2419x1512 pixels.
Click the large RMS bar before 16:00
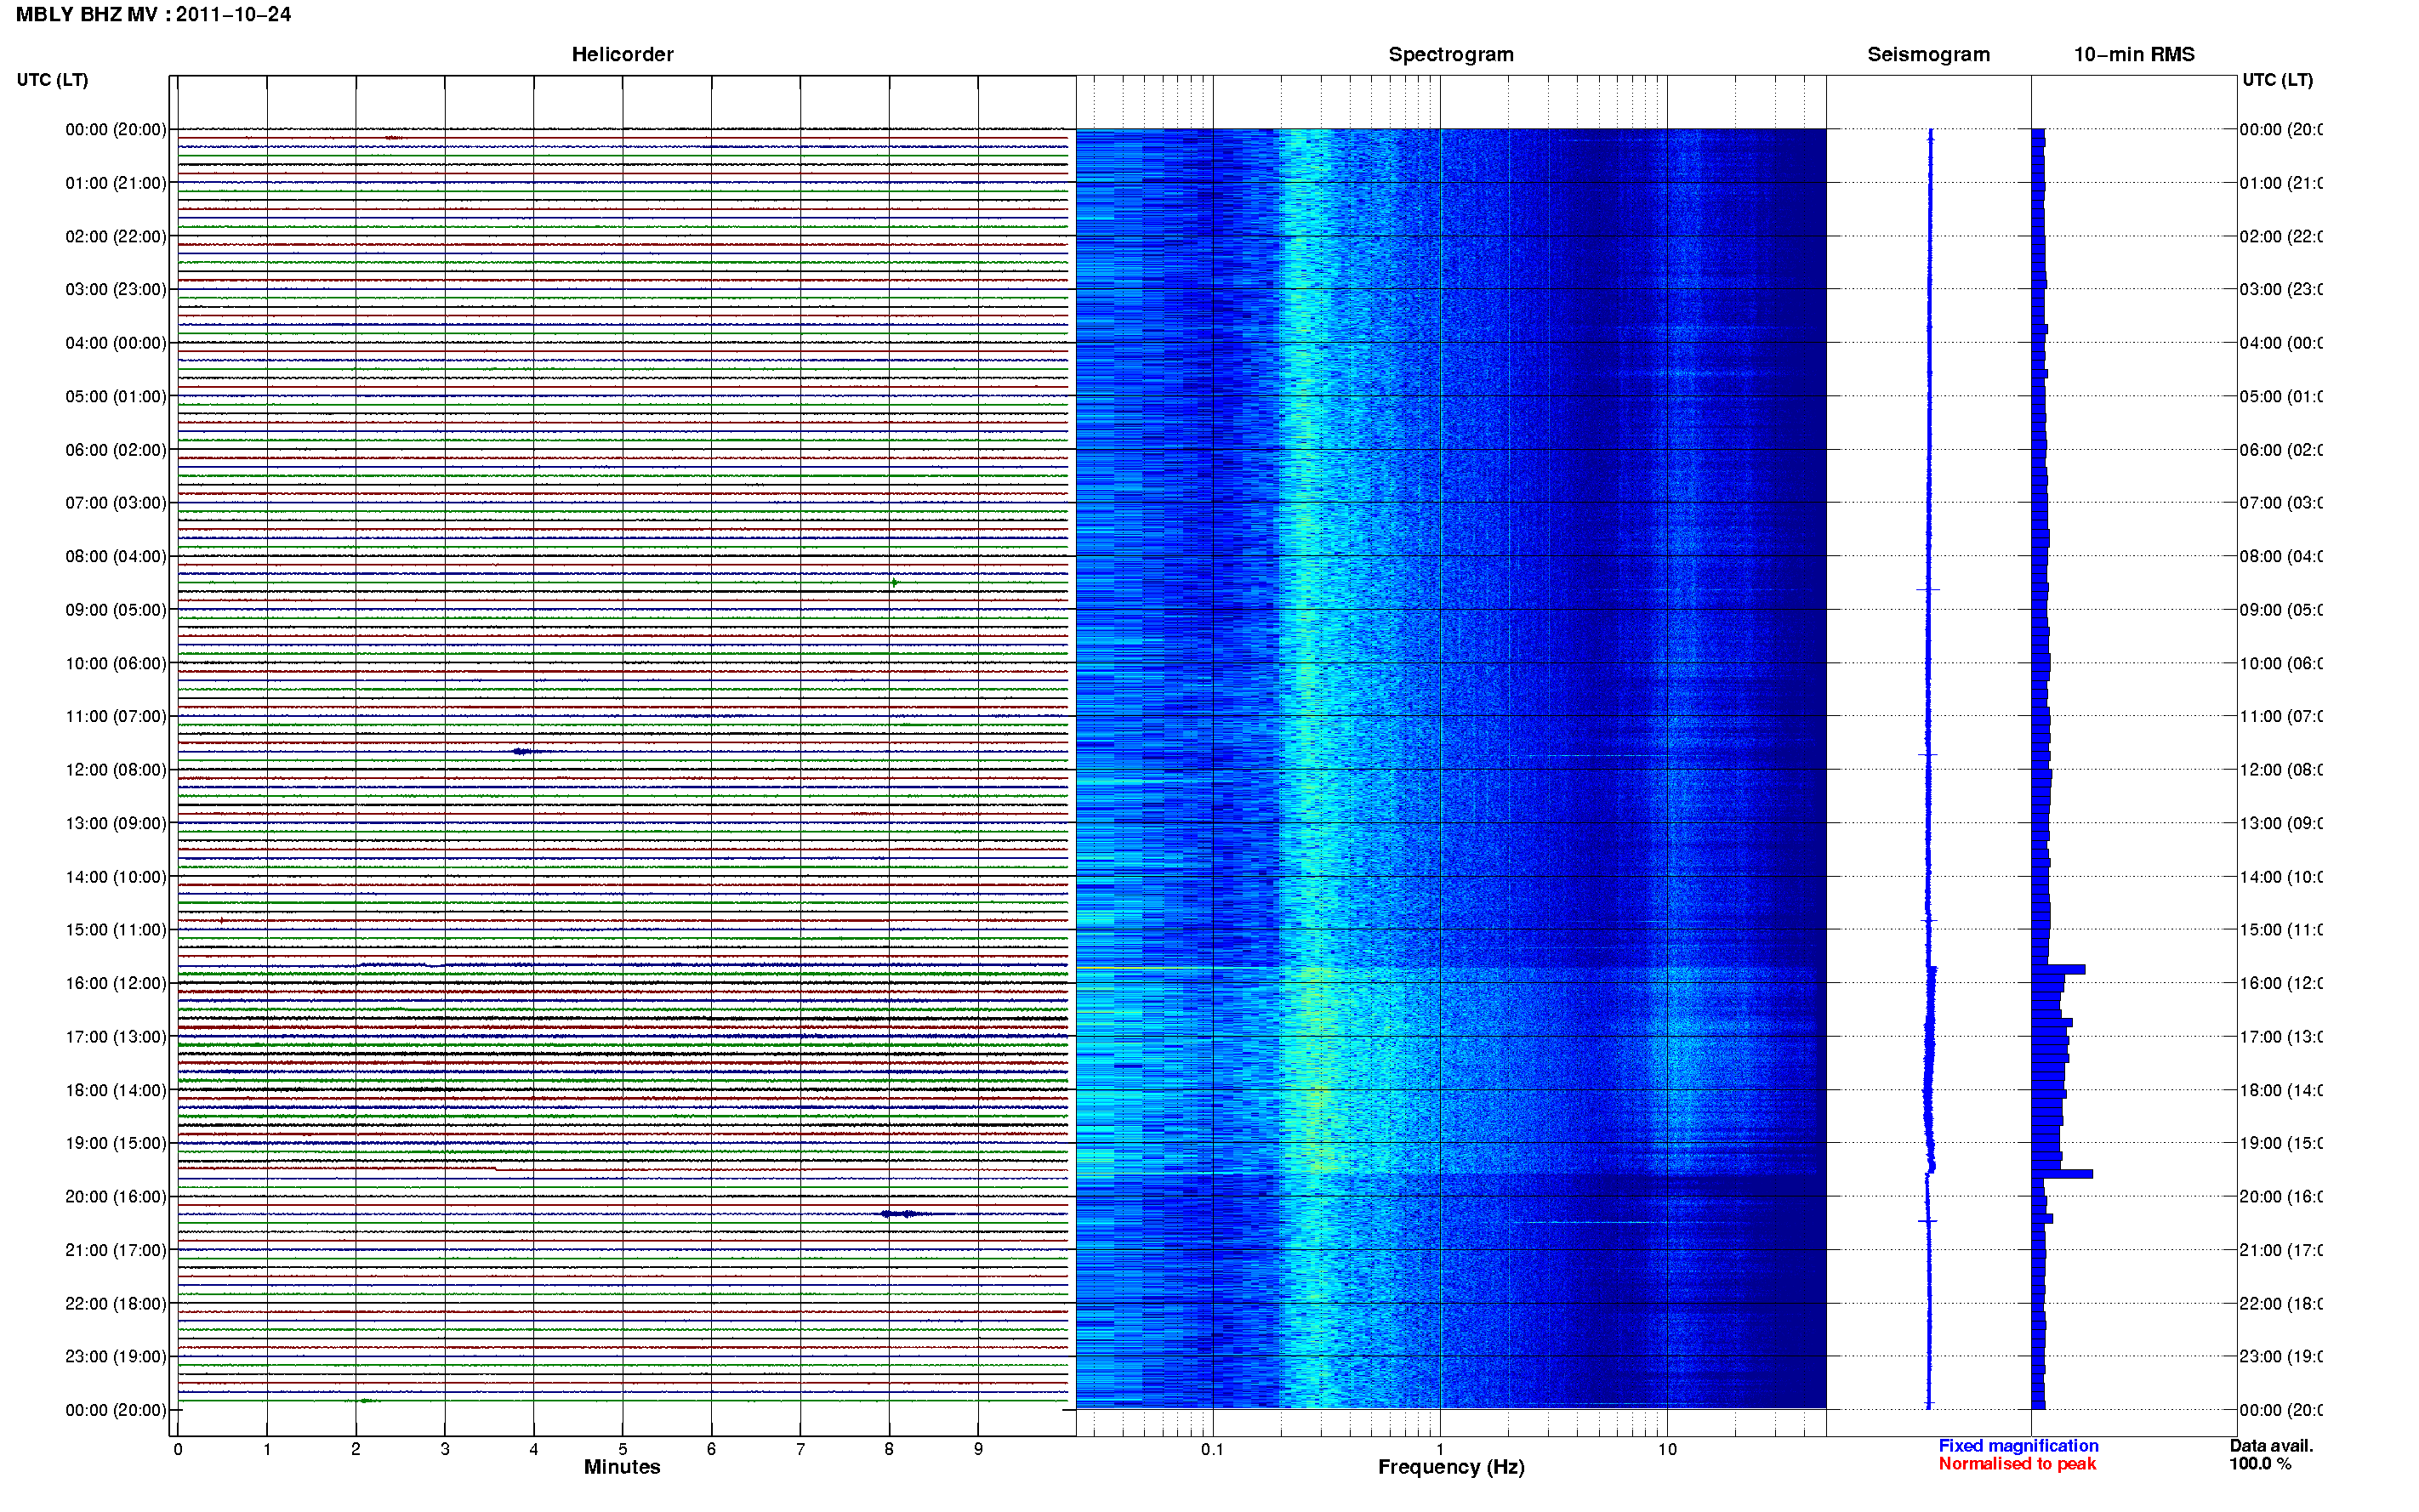[2058, 969]
